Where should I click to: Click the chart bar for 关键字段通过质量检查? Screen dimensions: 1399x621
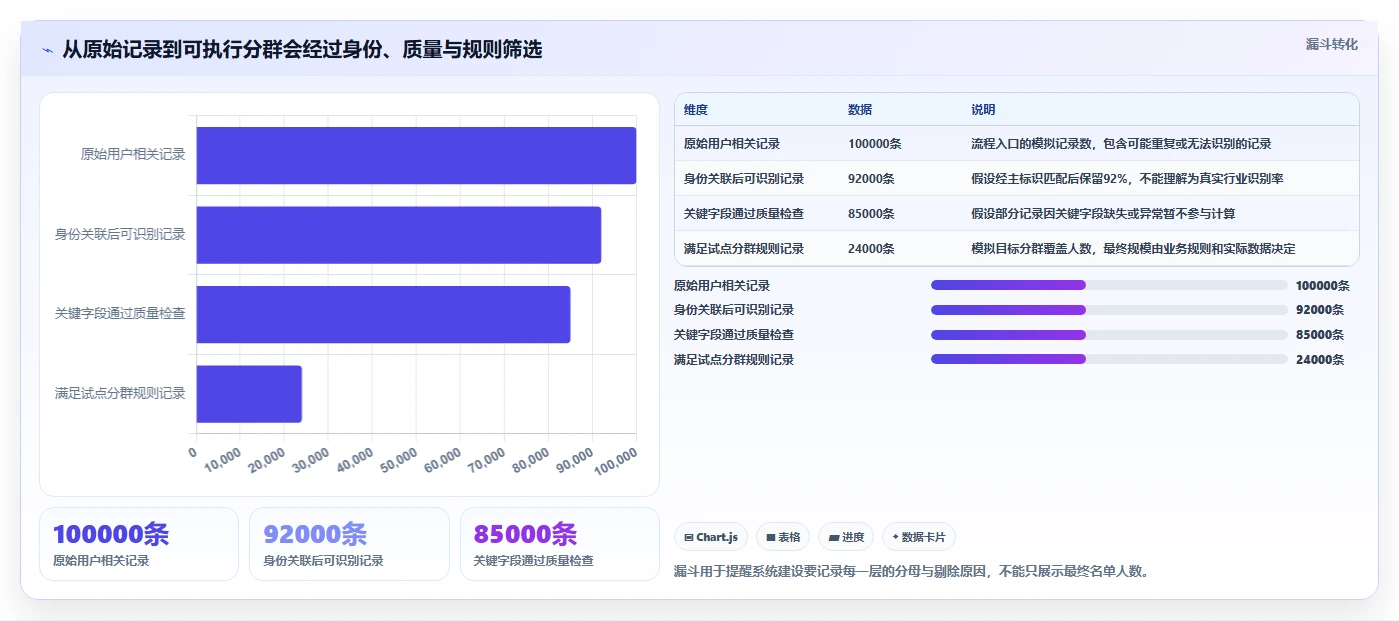(x=383, y=314)
